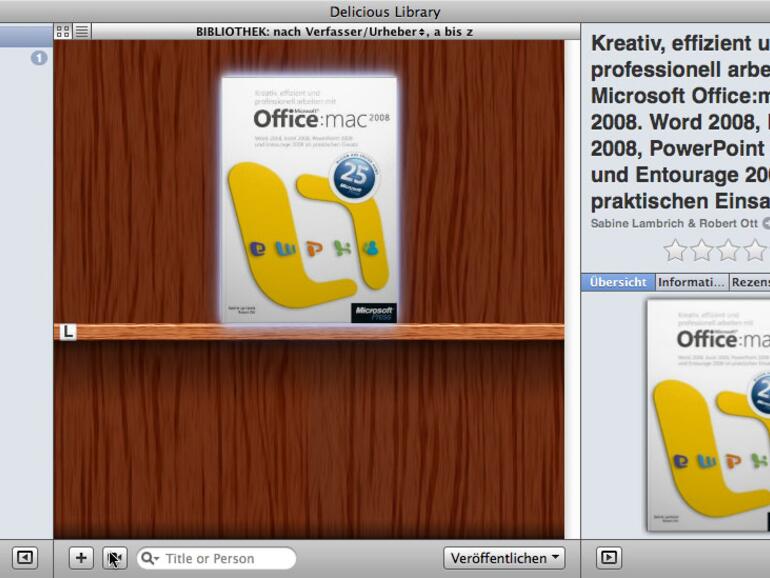Image resolution: width=770 pixels, height=578 pixels.
Task: Rate the book one star
Action: [675, 250]
